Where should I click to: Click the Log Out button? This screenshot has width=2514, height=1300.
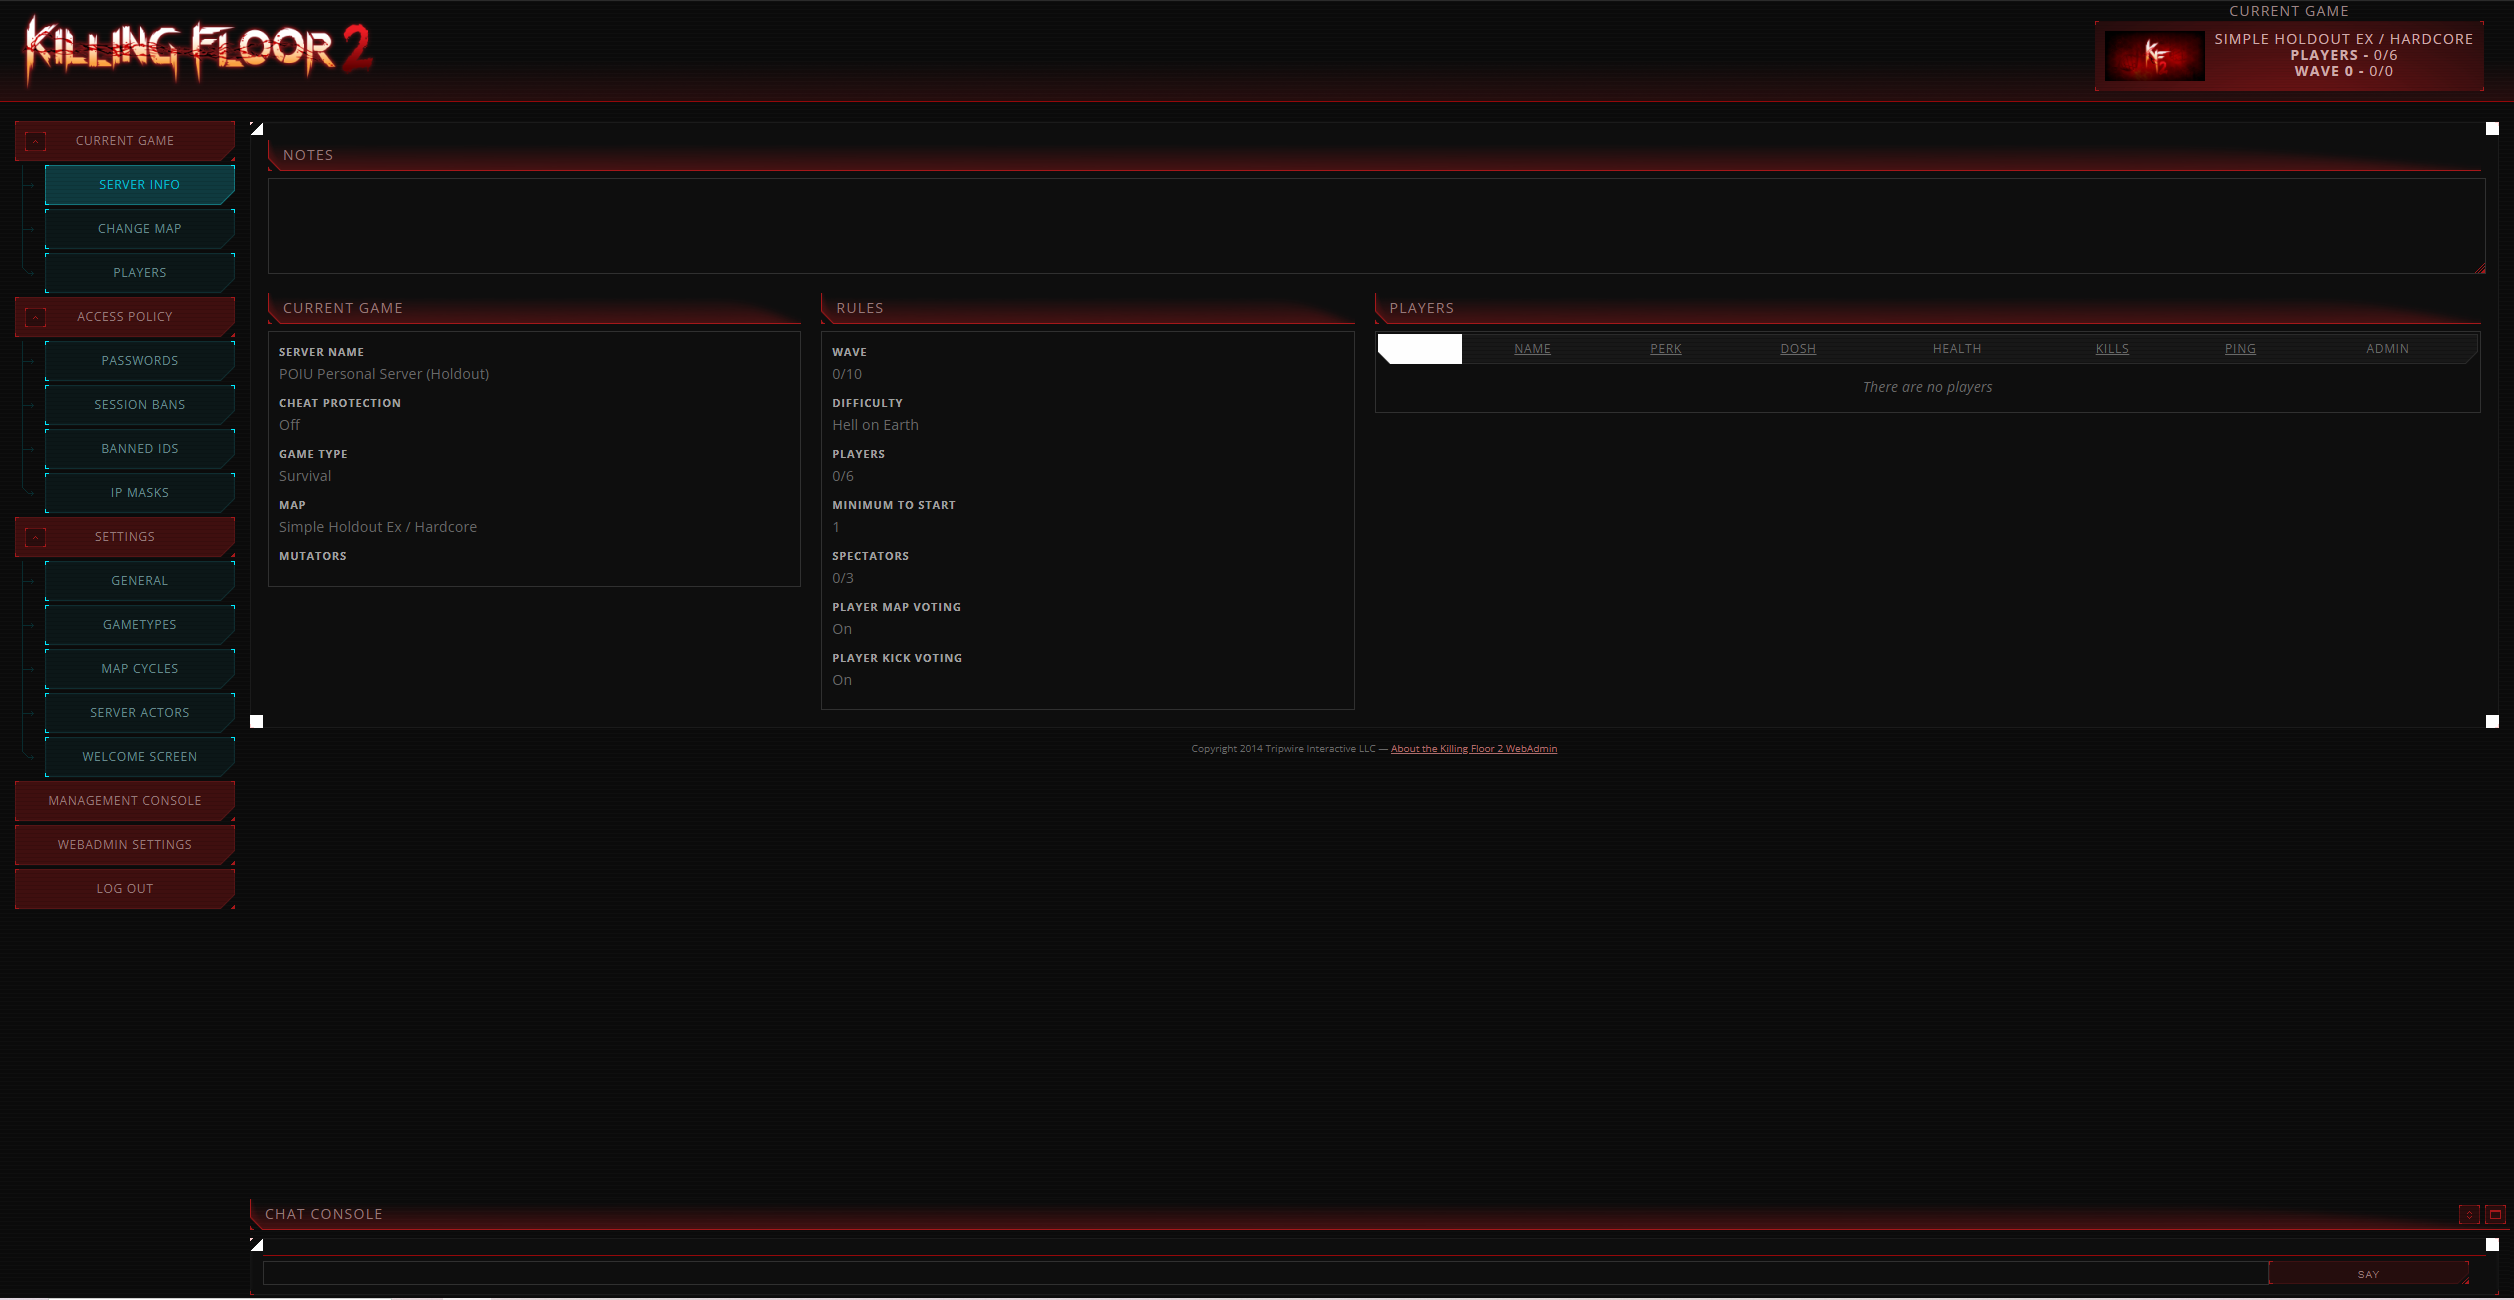(x=125, y=889)
